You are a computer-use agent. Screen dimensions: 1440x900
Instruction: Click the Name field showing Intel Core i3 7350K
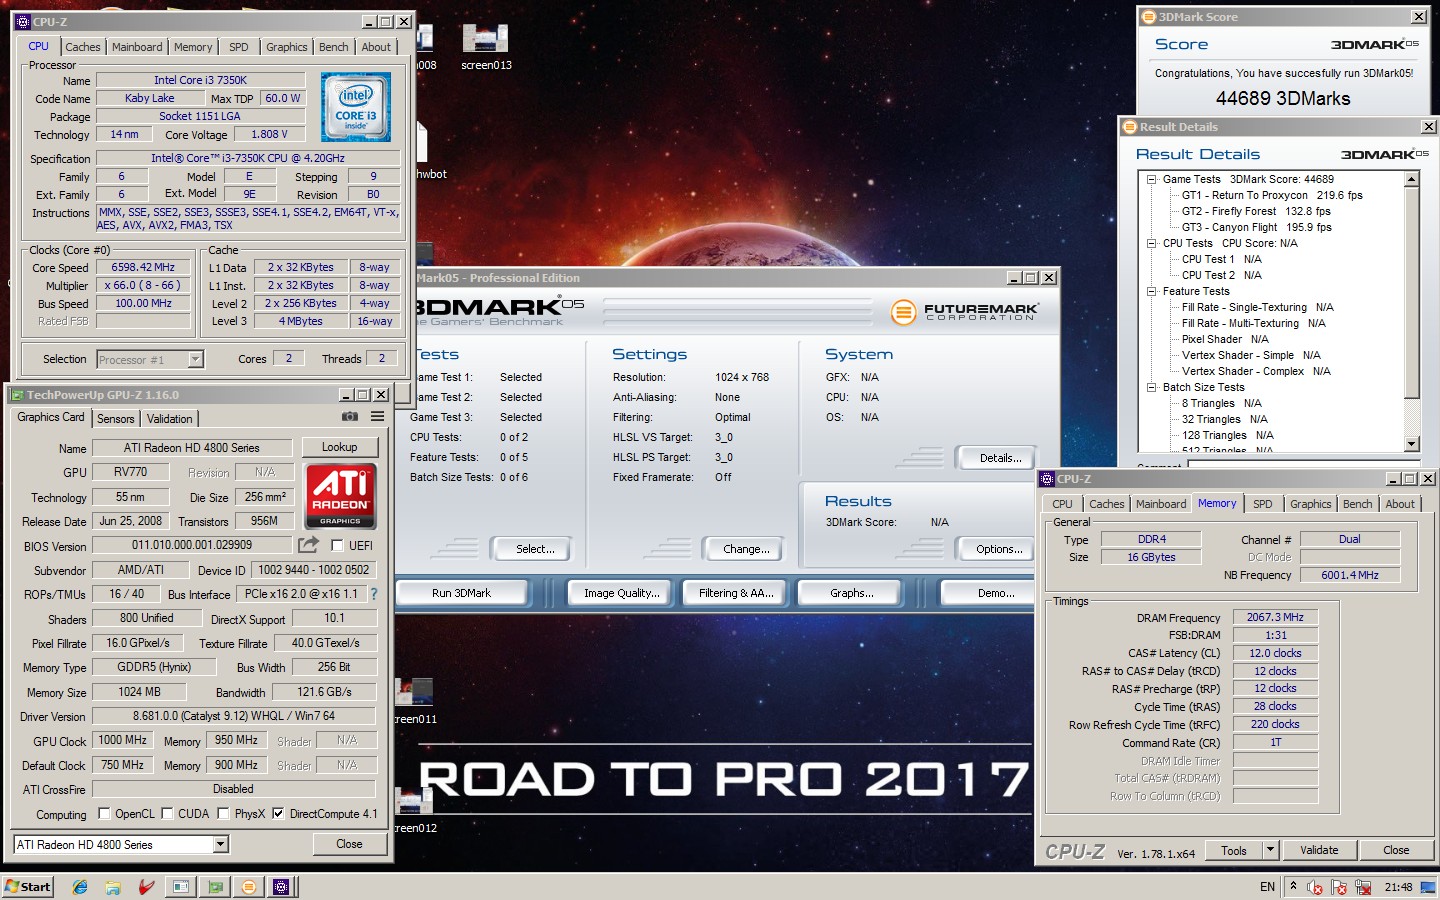200,80
